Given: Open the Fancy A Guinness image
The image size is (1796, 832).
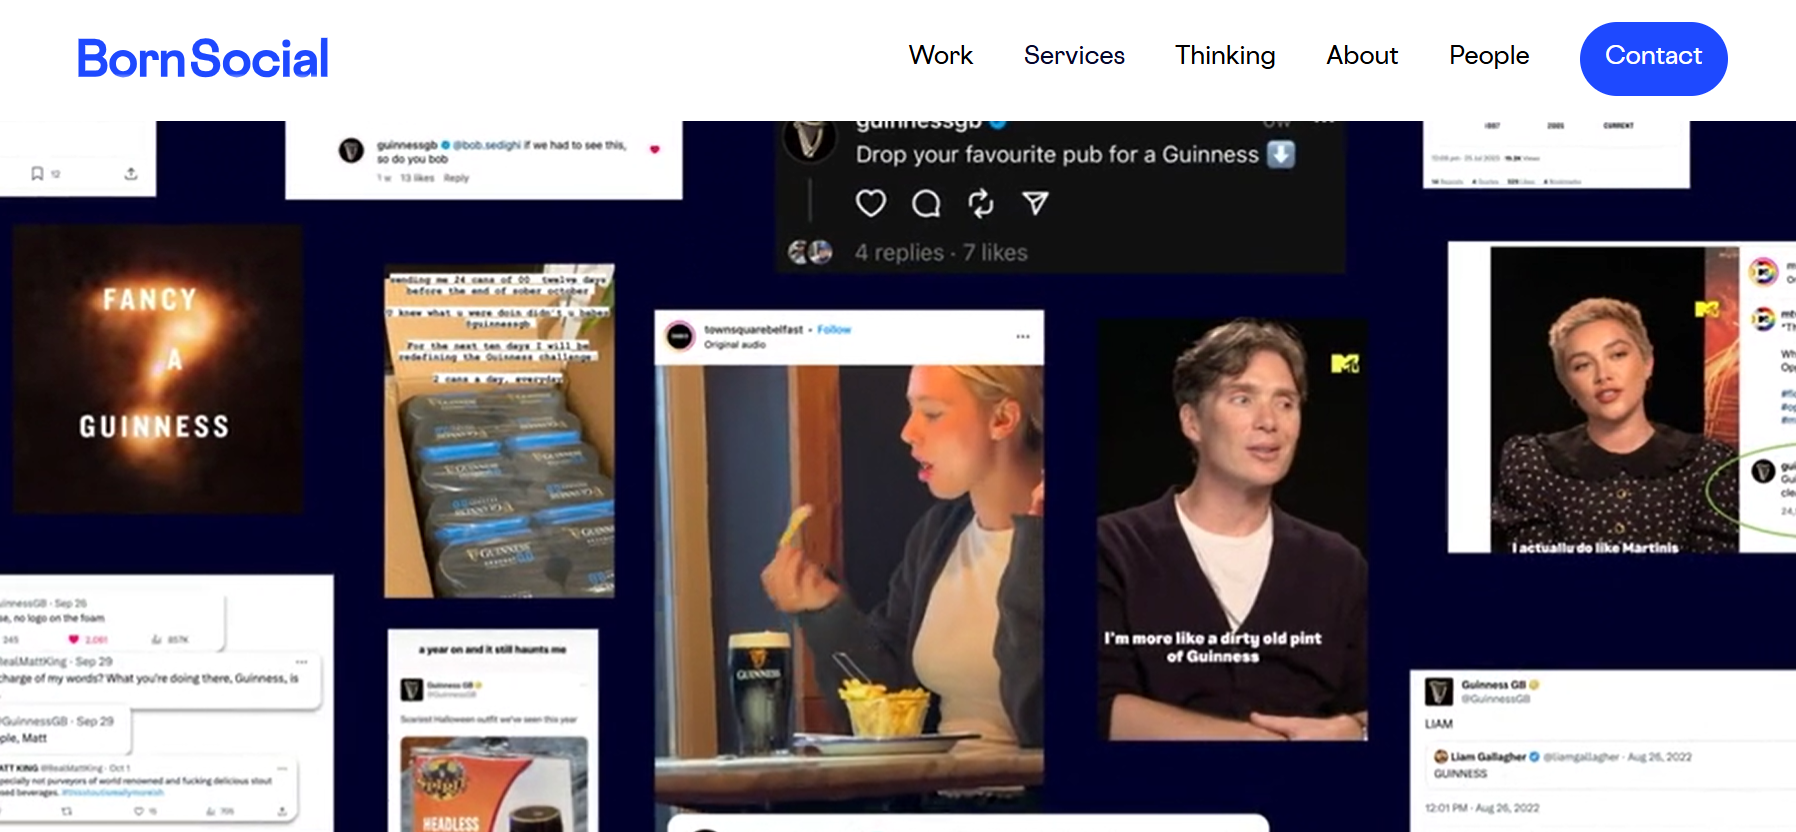Looking at the screenshot, I should pos(157,369).
